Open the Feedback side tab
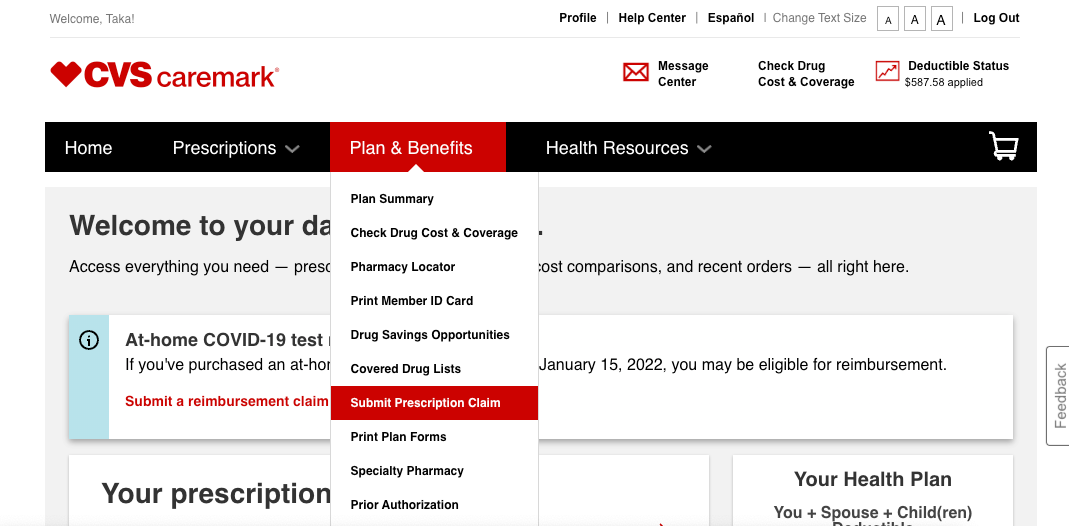The width and height of the screenshot is (1069, 526). (1059, 396)
